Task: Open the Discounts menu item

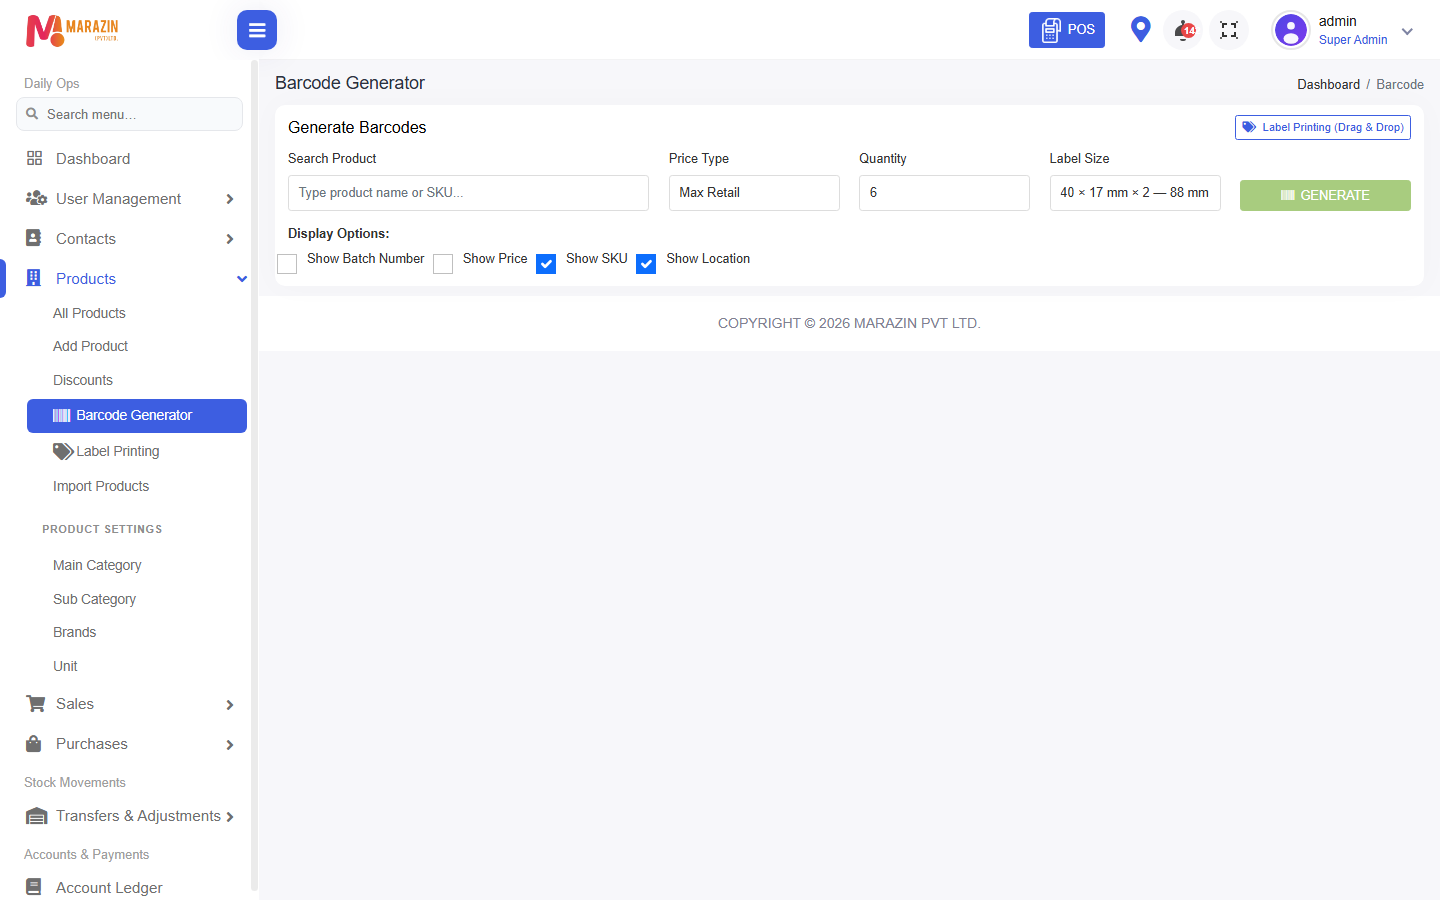Action: [x=83, y=380]
